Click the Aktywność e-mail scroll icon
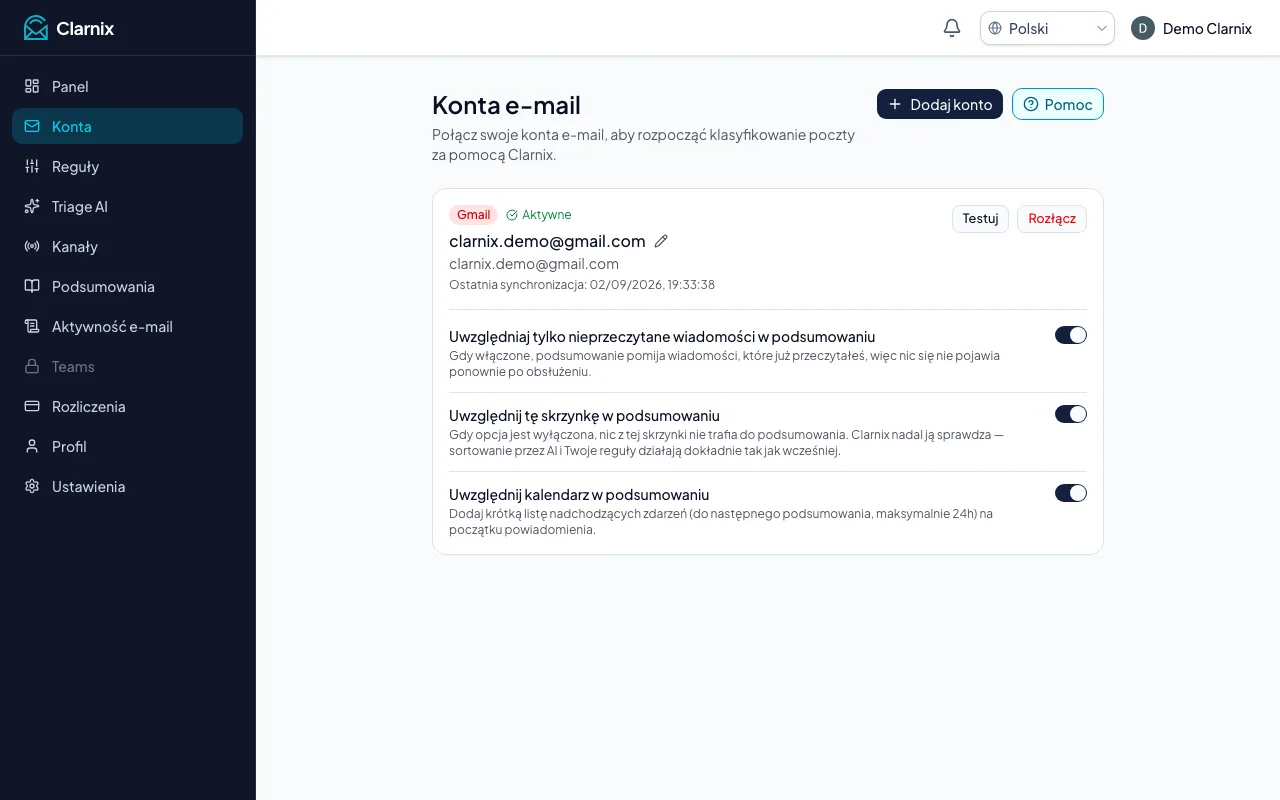1280x800 pixels. [32, 326]
